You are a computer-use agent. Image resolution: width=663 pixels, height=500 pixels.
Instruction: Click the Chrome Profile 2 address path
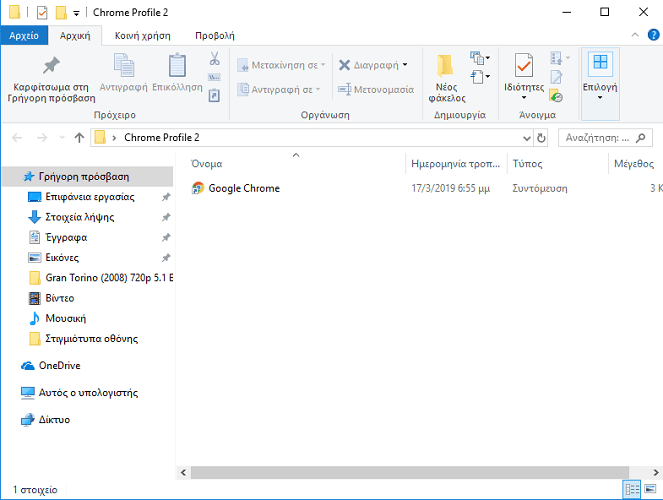pyautogui.click(x=162, y=138)
